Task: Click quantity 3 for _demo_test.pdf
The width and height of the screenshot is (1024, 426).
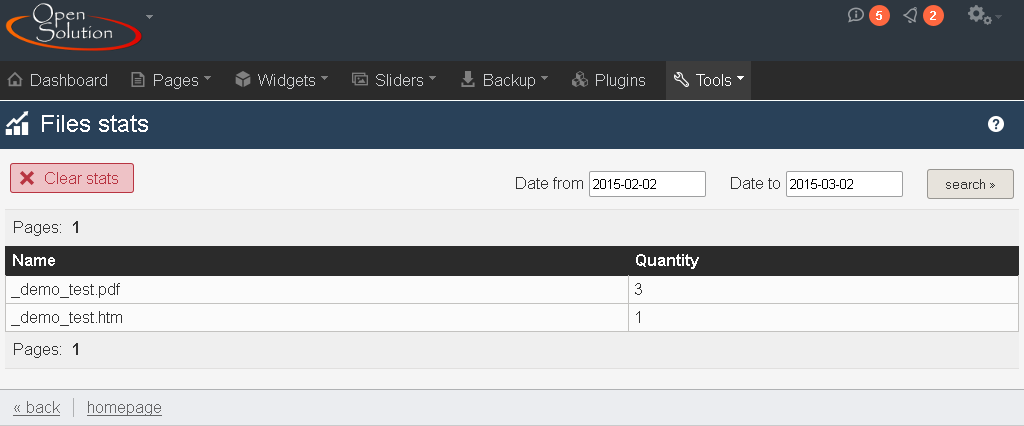Action: coord(639,289)
